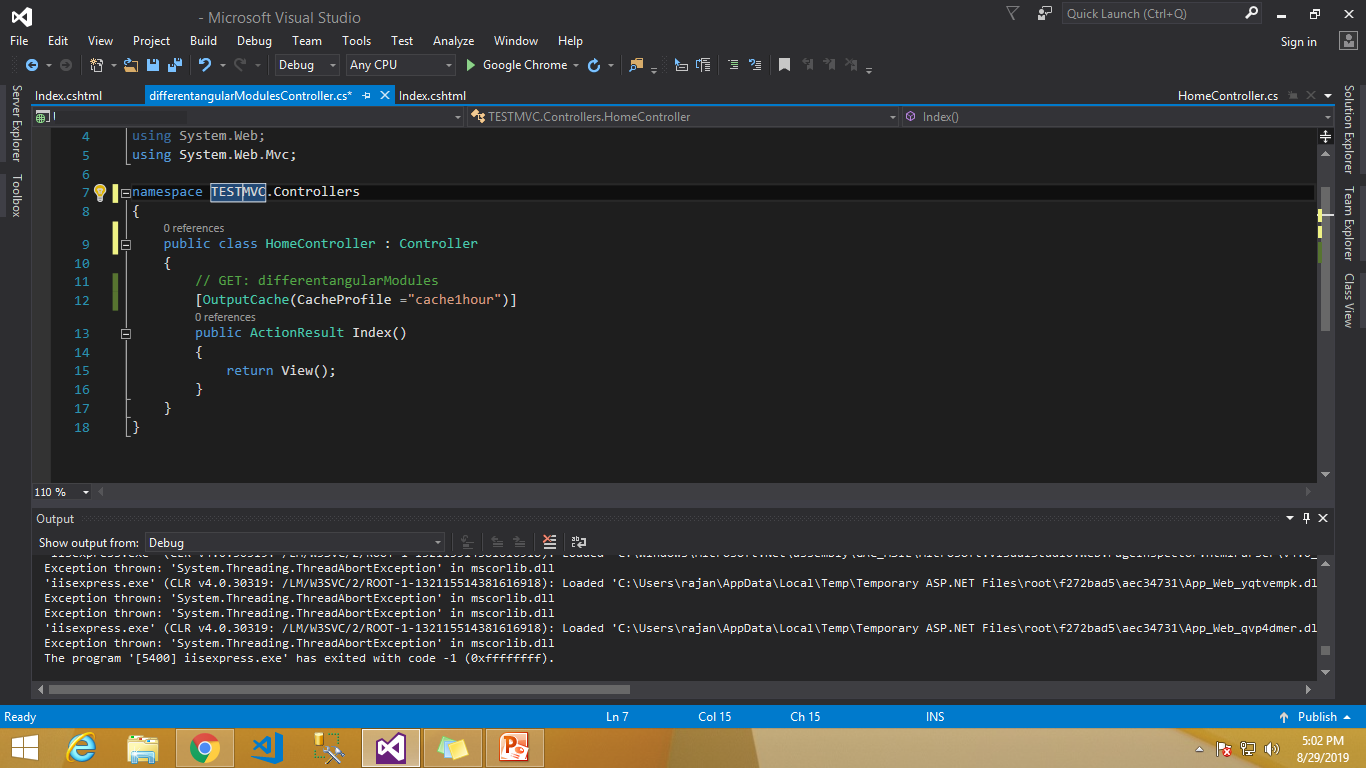Click the New Project toolbar icon
Screen dimensions: 1366x768
point(97,65)
